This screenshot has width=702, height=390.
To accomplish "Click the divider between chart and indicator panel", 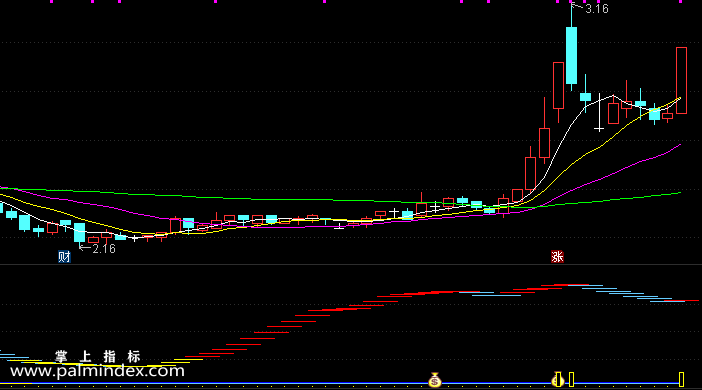I will tap(351, 265).
